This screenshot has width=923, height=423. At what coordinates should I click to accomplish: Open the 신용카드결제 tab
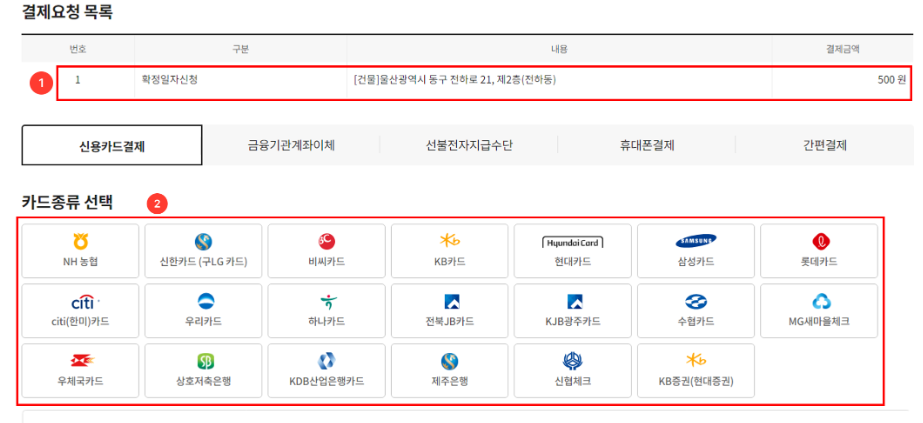112,145
